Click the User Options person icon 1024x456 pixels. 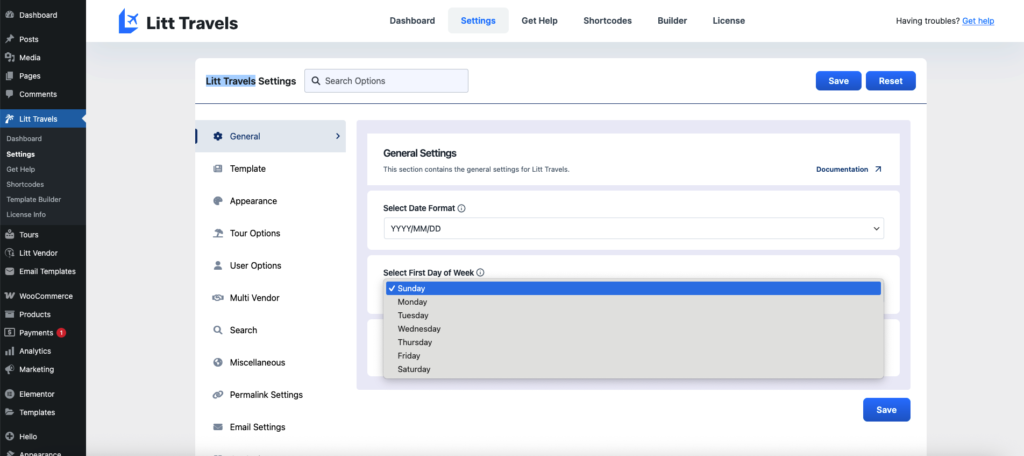point(218,266)
